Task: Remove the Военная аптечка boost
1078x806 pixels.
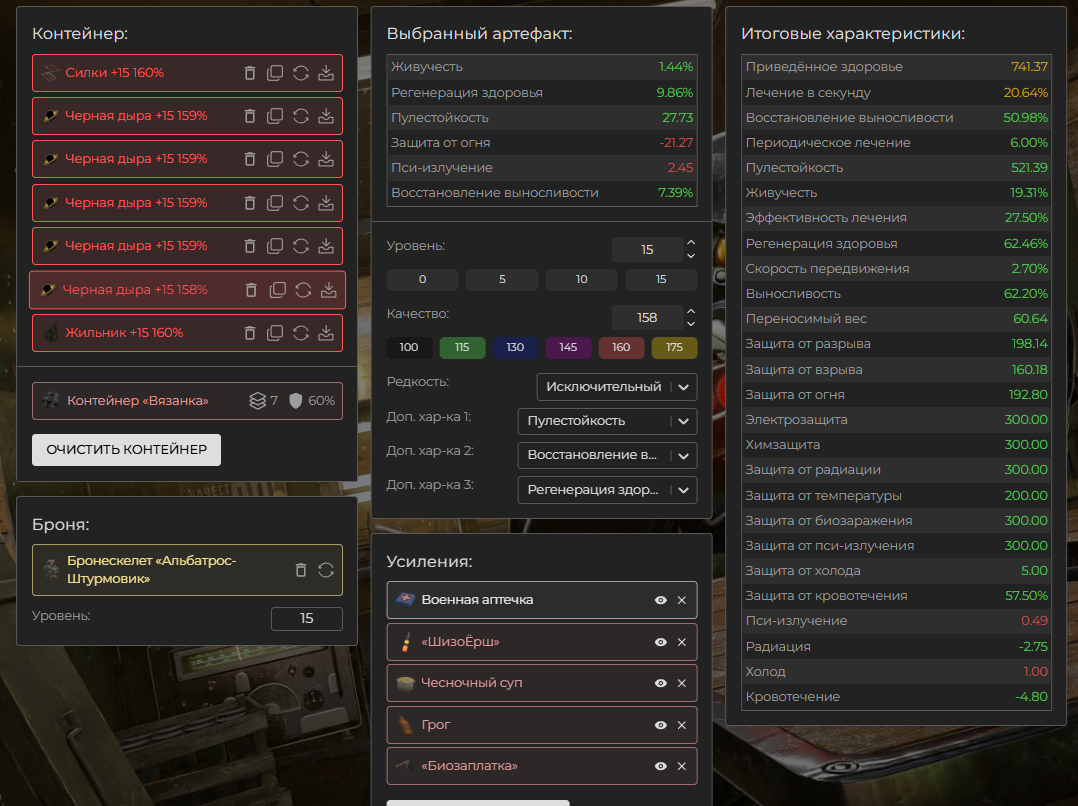Action: click(x=682, y=600)
